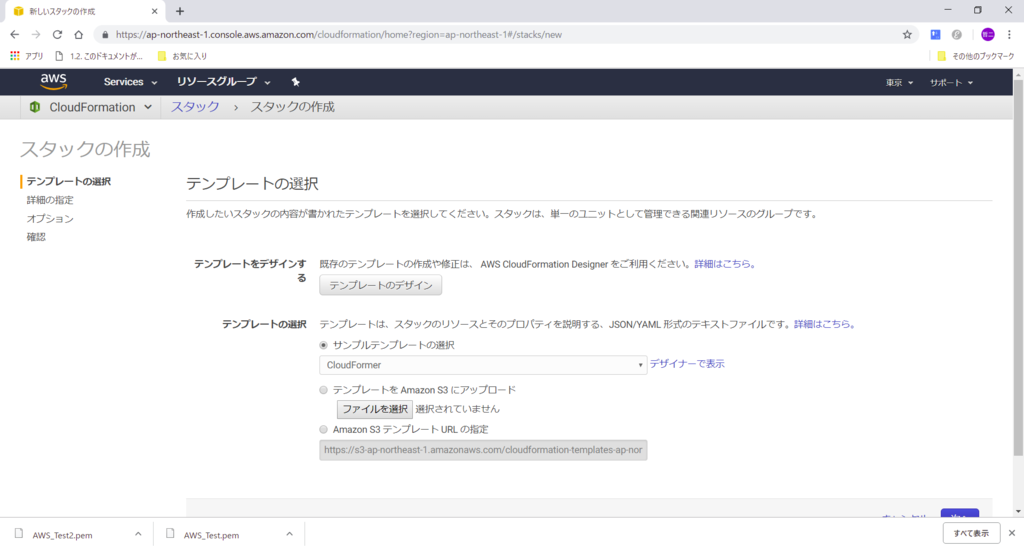
Task: Click the gray circular extension icon
Action: pos(957,35)
